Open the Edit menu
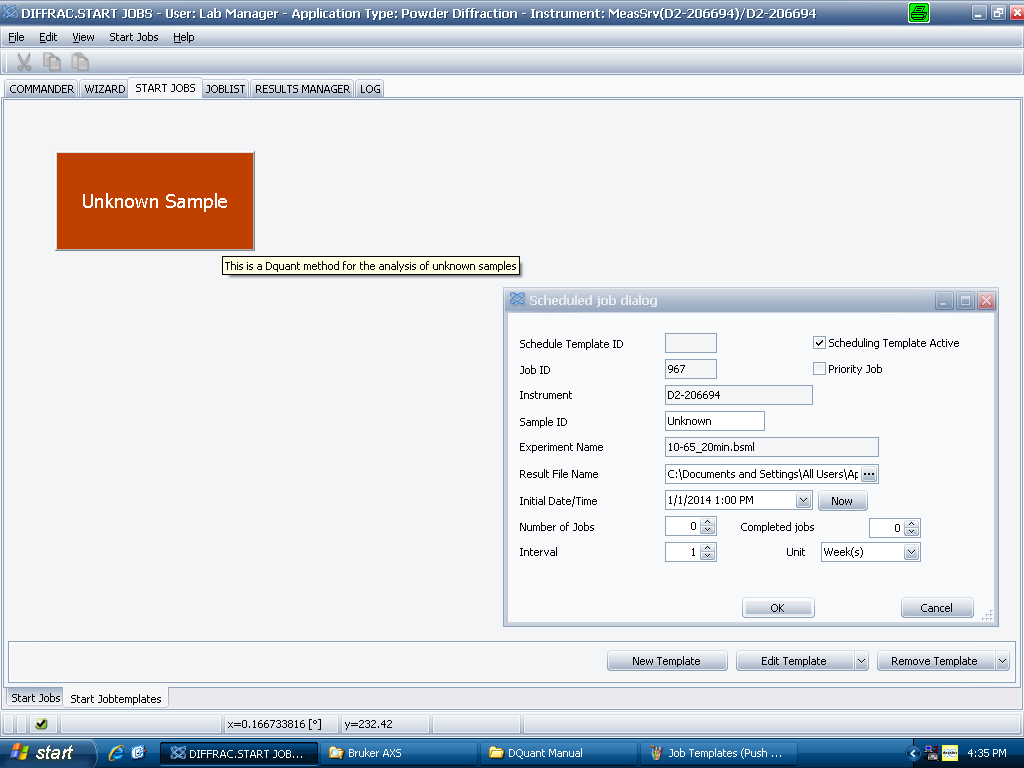 point(48,37)
